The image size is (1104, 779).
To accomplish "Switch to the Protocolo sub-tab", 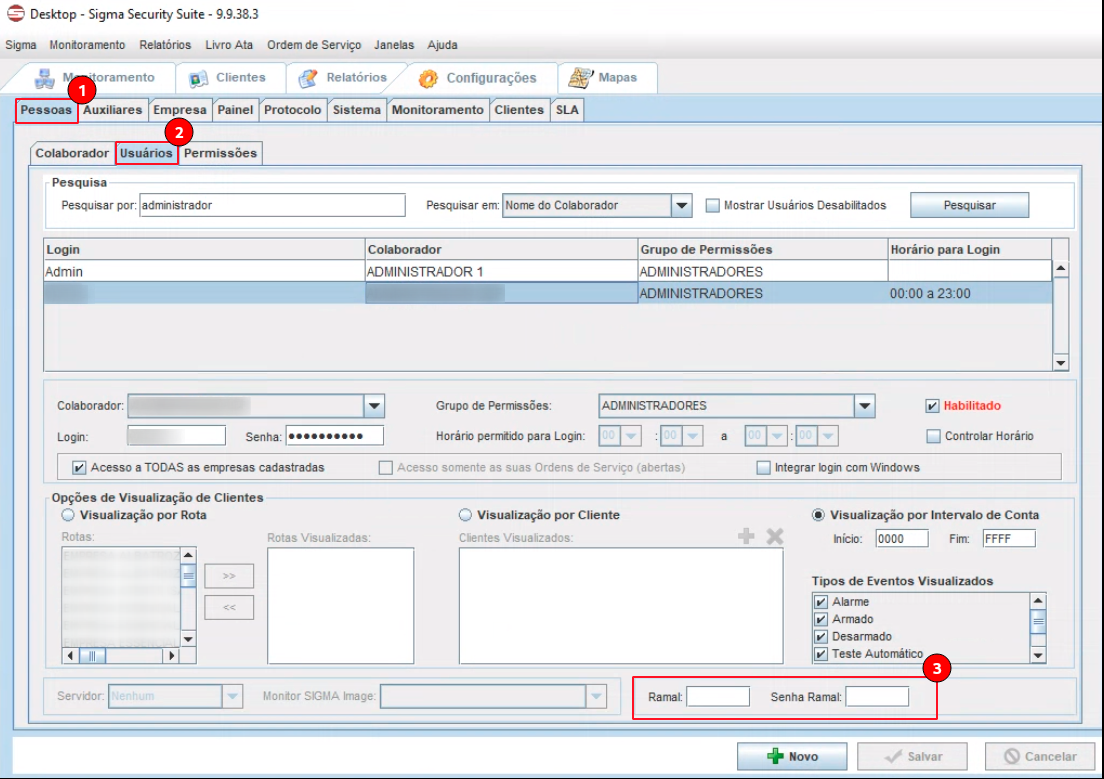I will 292,110.
